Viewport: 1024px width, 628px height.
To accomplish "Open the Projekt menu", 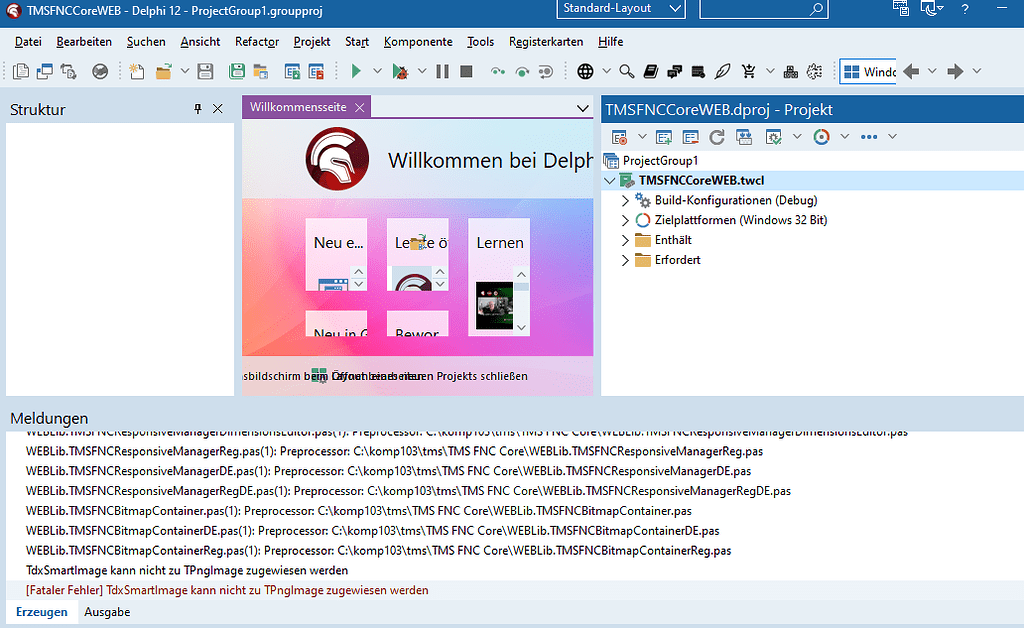I will click(x=311, y=42).
